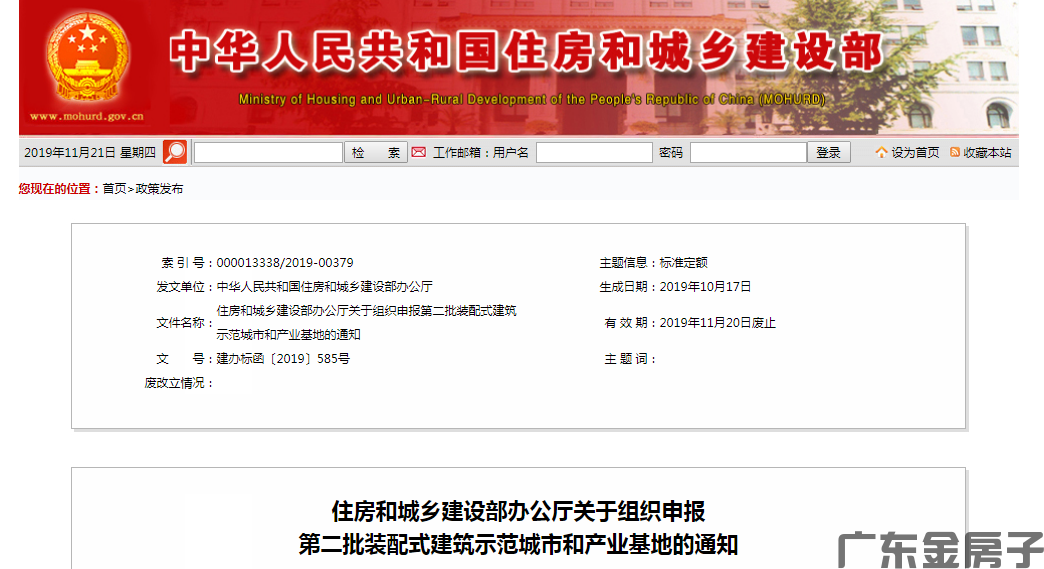Click the 收藏本站 bookmark link
The width and height of the screenshot is (1044, 569).
pyautogui.click(x=987, y=153)
